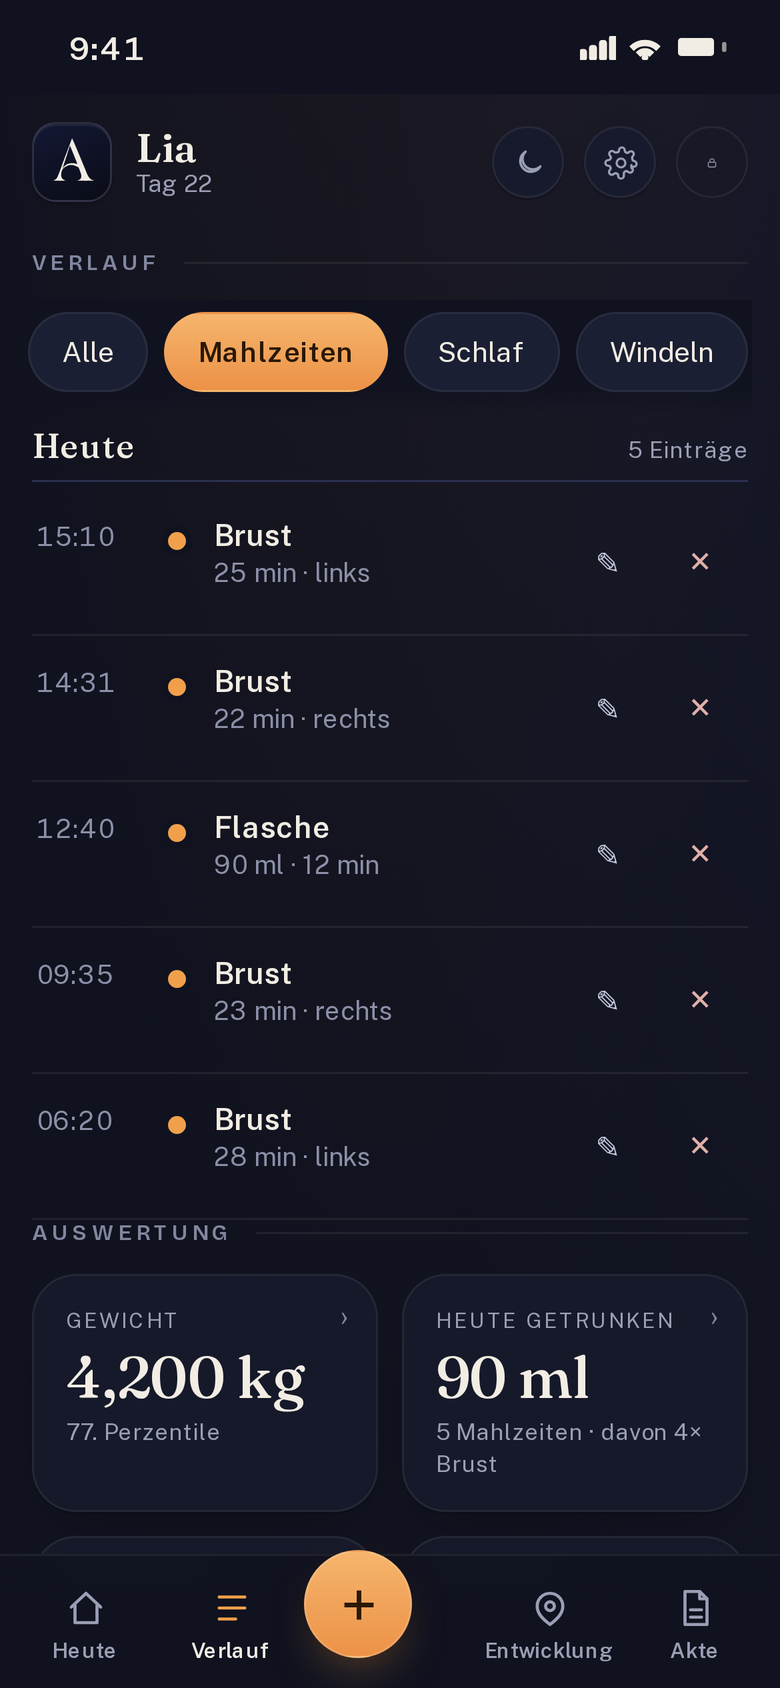Tap the lock icon in the header
Viewport: 780px width, 1688px height.
[x=712, y=162]
